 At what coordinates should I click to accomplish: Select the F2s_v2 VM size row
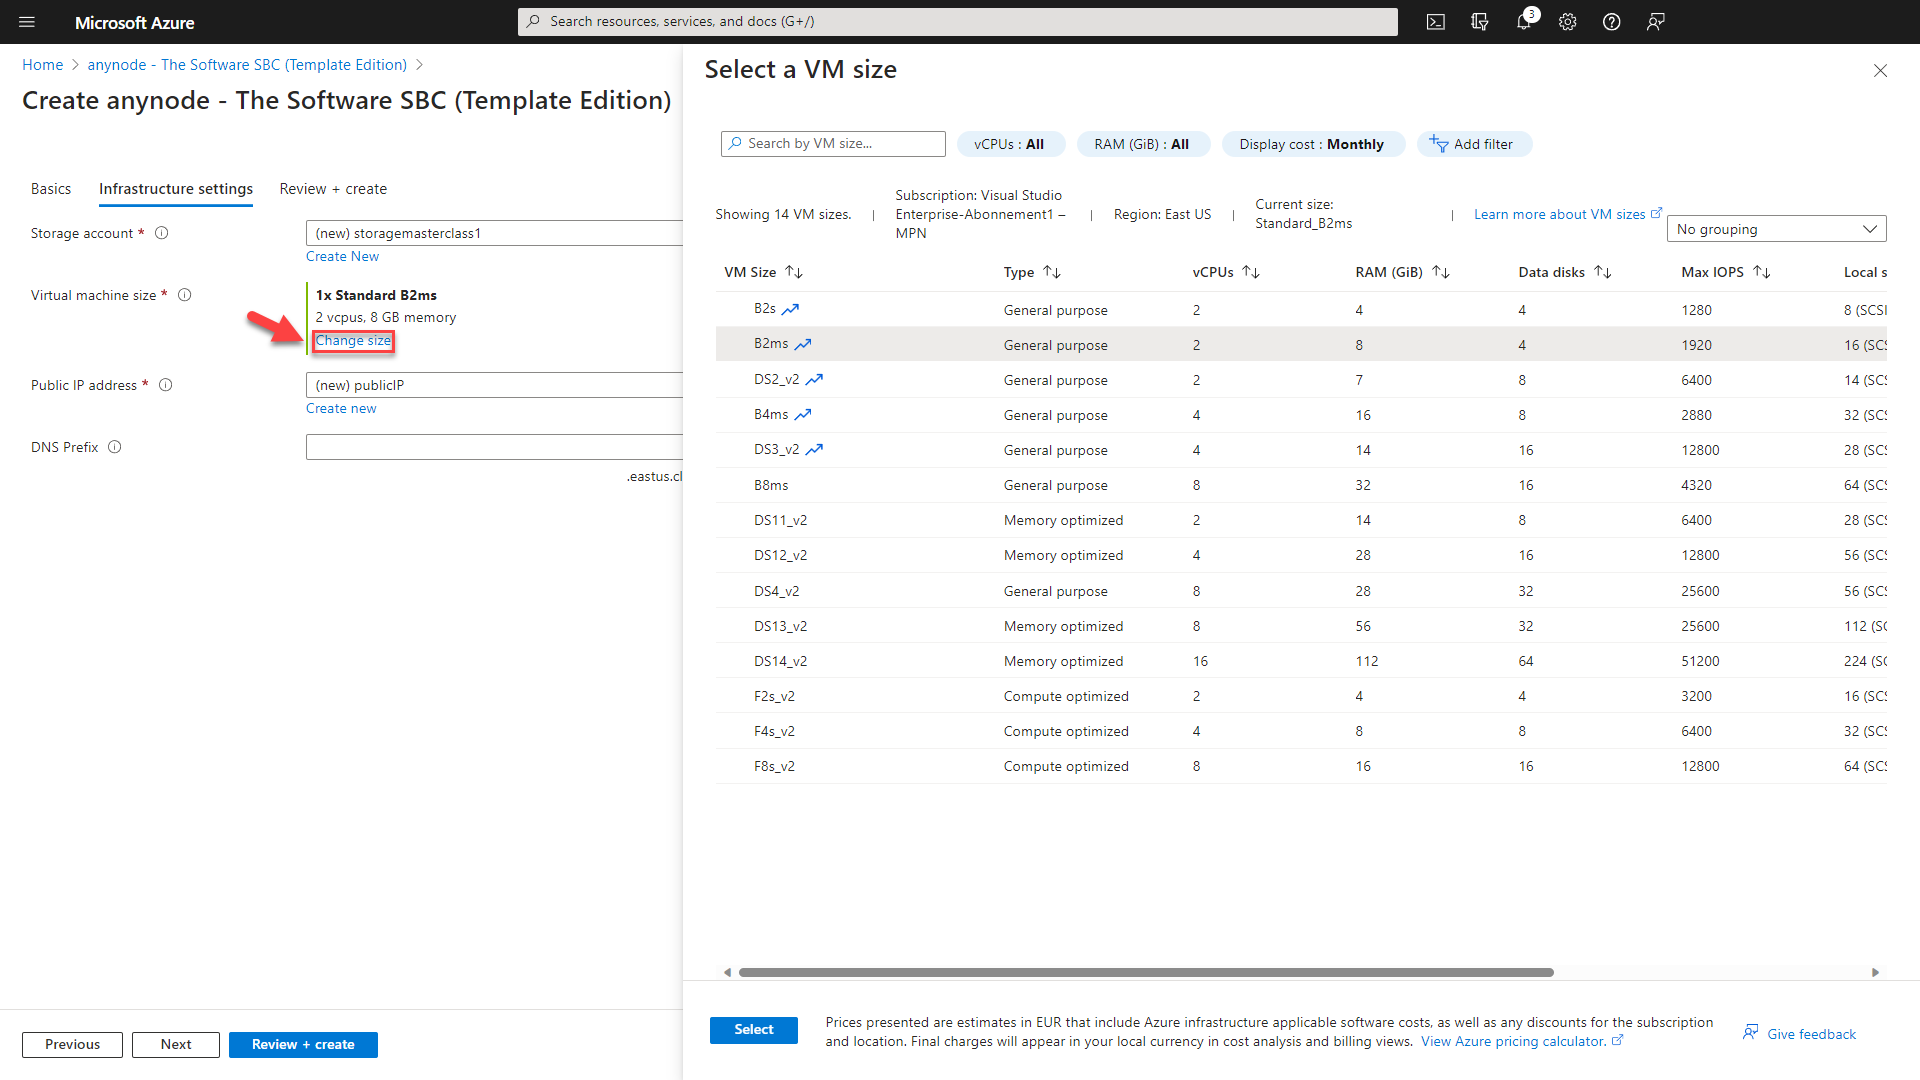coord(1301,696)
